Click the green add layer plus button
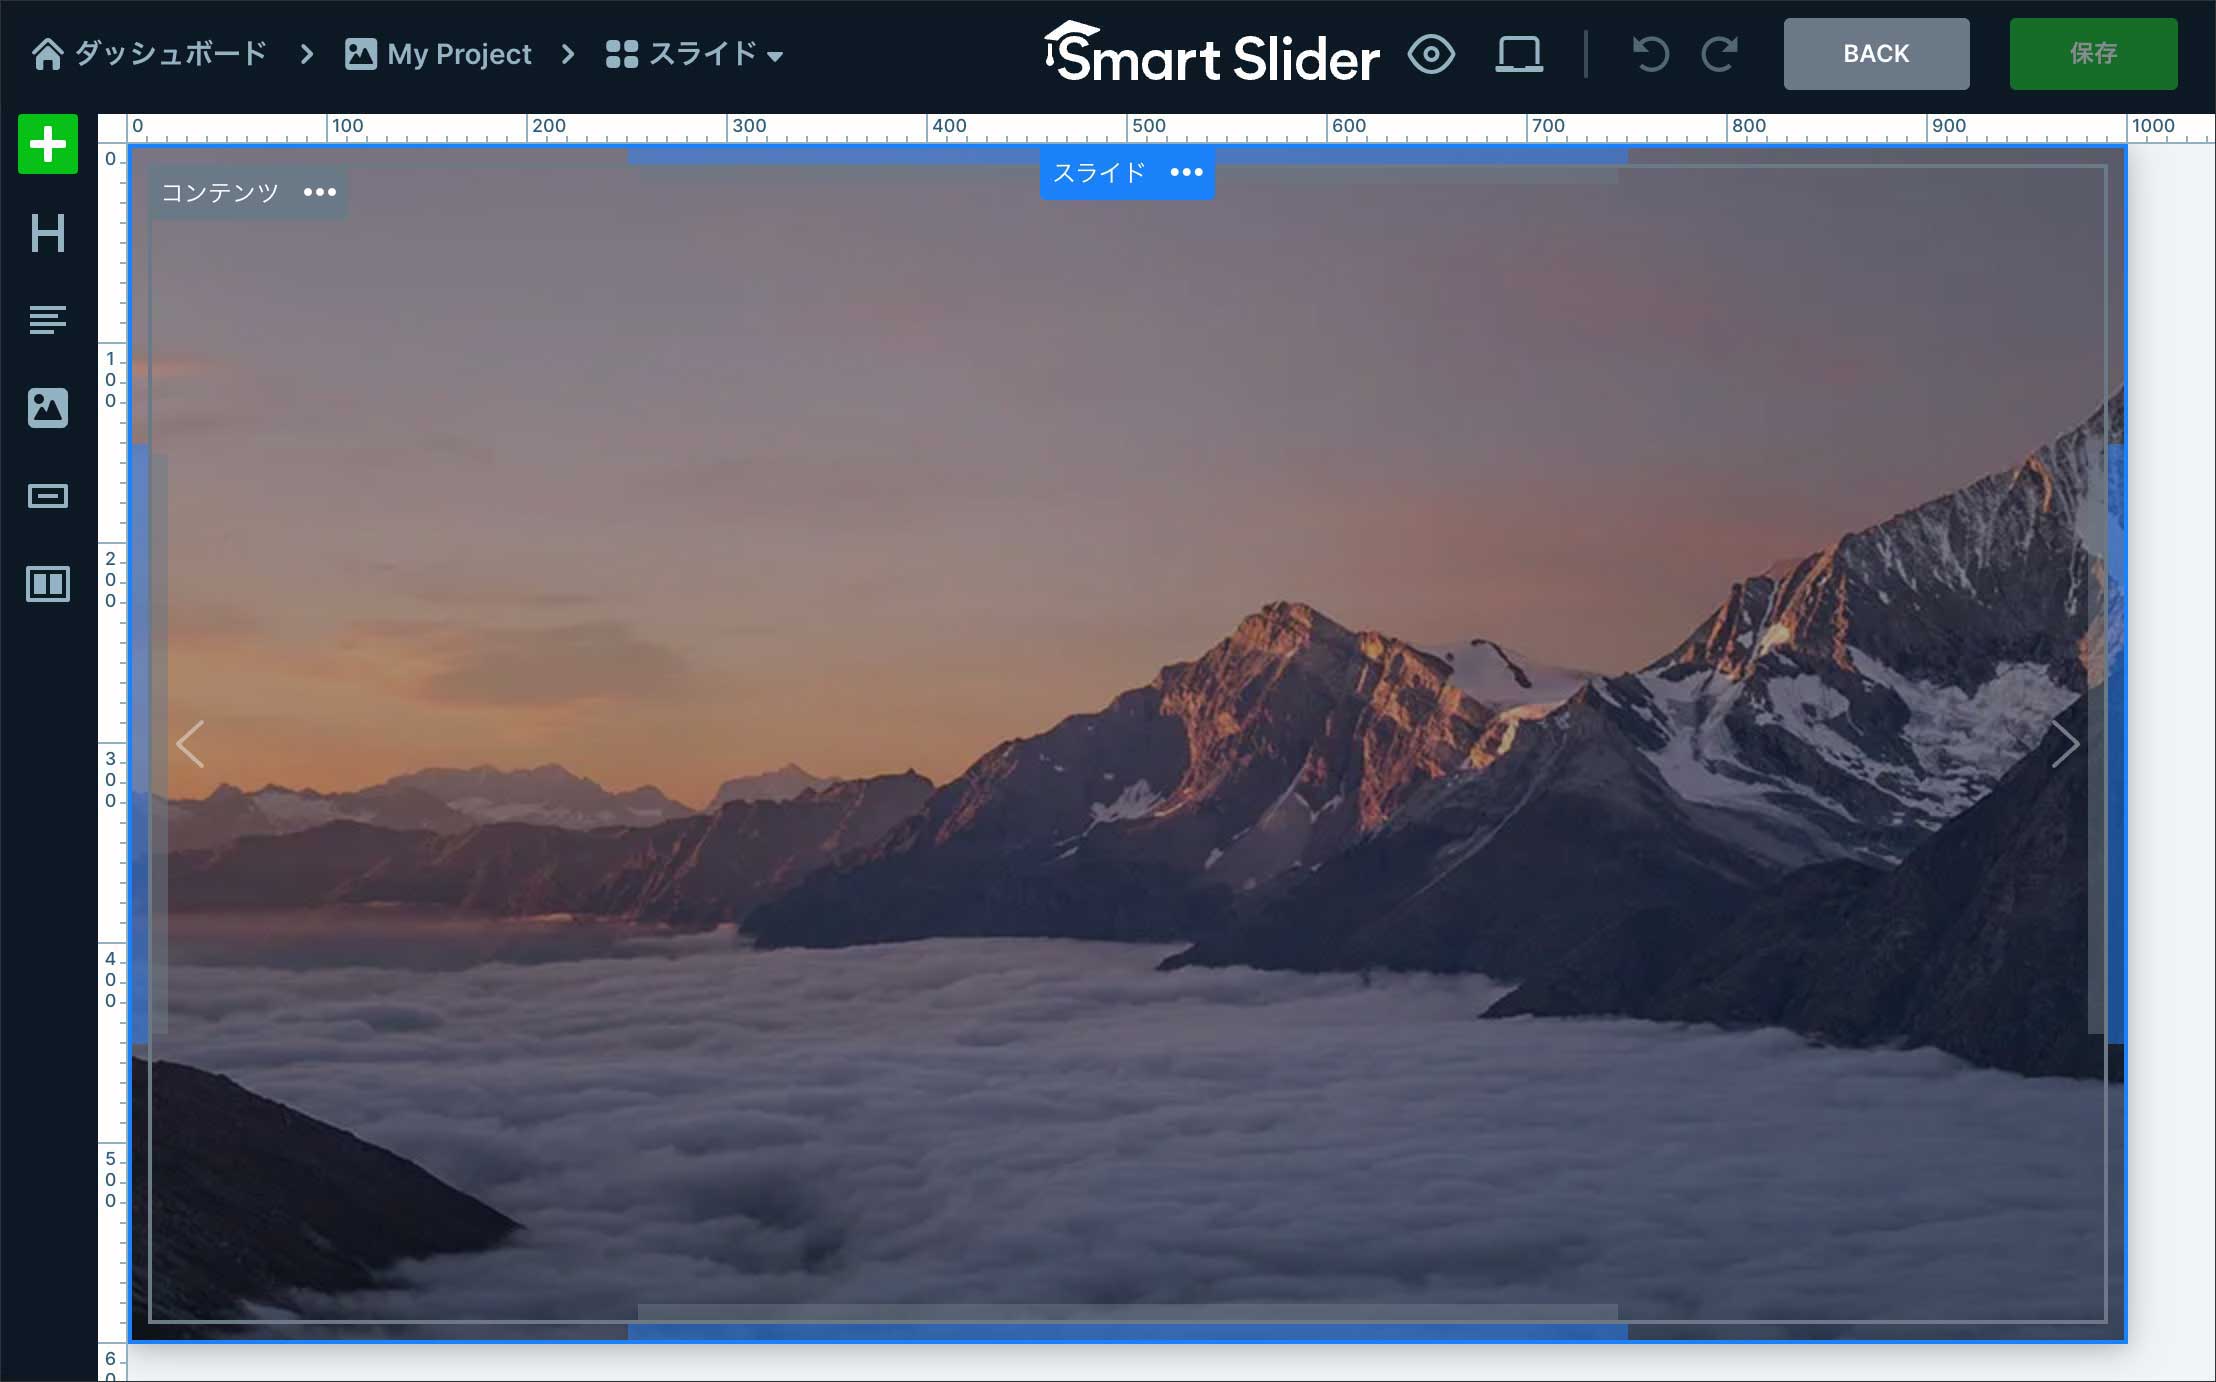 [x=48, y=145]
